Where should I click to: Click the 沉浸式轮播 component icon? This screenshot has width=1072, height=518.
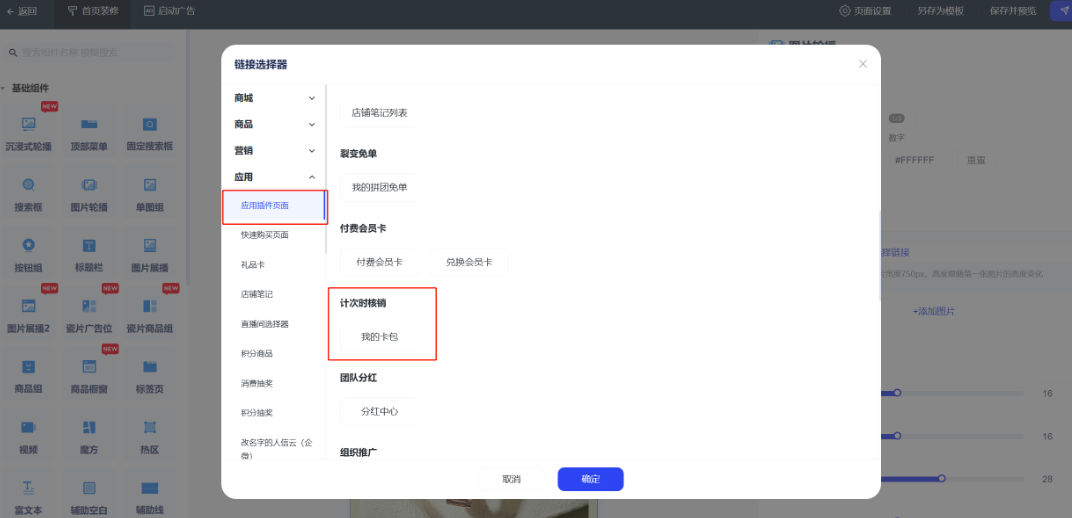[29, 125]
